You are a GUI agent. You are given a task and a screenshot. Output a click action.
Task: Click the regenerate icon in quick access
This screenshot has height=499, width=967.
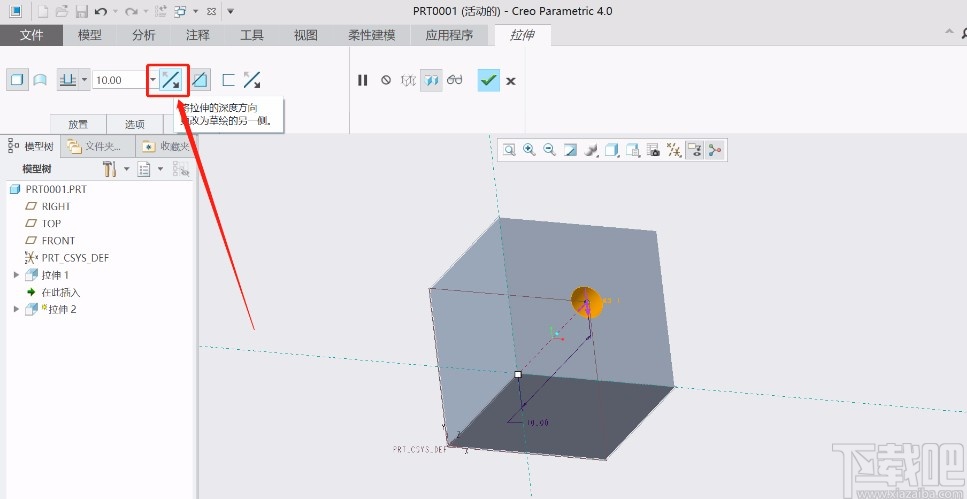(x=160, y=11)
